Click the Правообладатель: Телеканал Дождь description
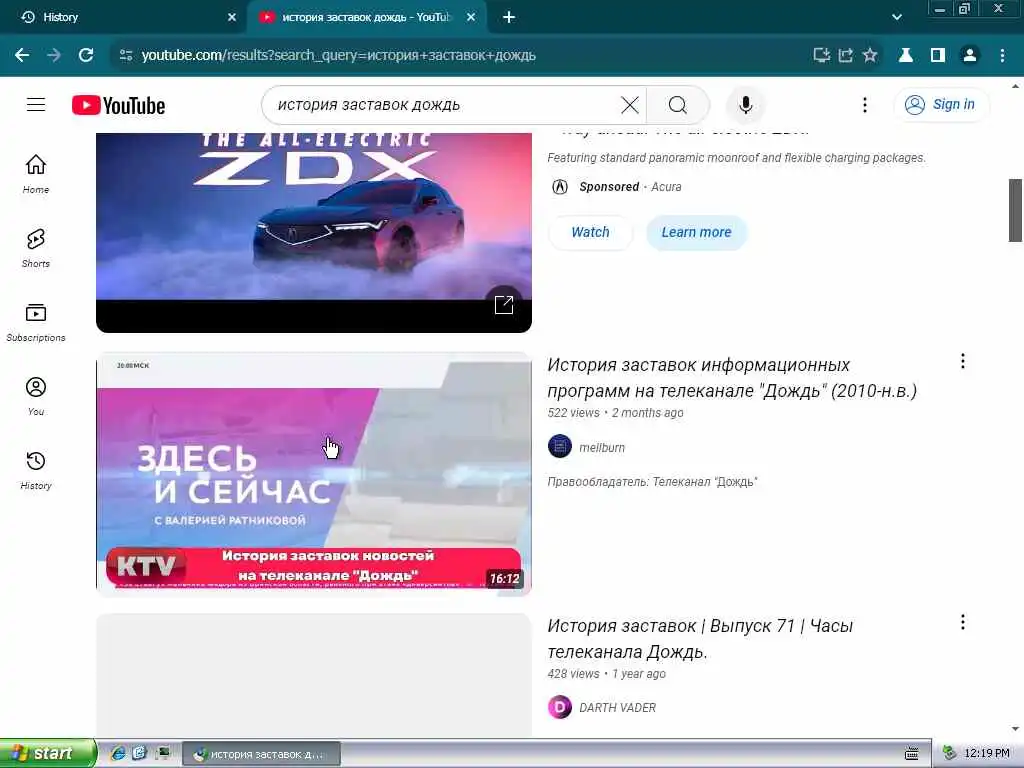1024x768 pixels. click(652, 482)
